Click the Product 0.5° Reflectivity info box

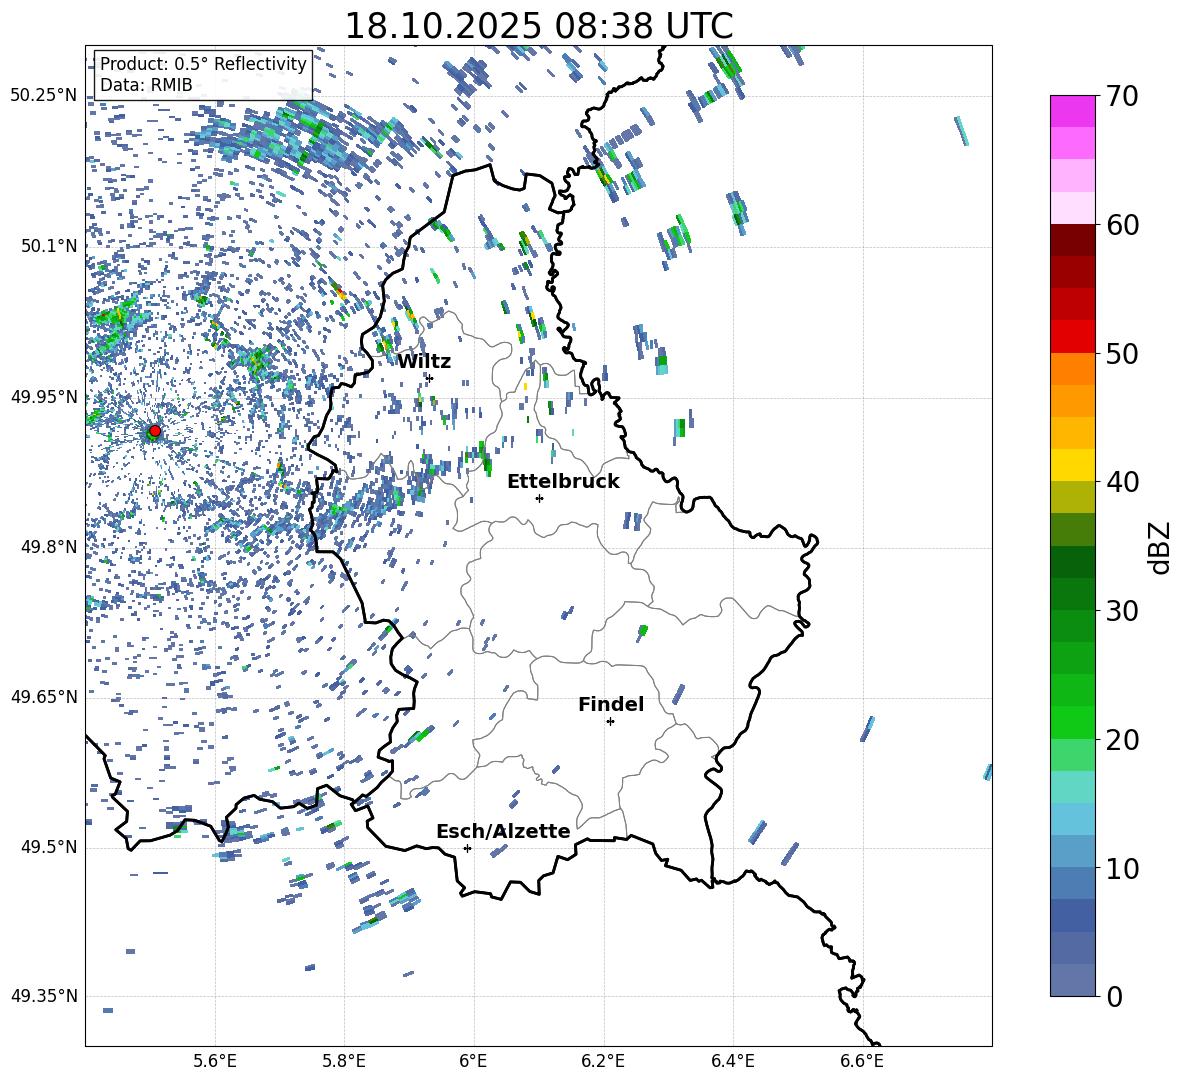coord(203,74)
